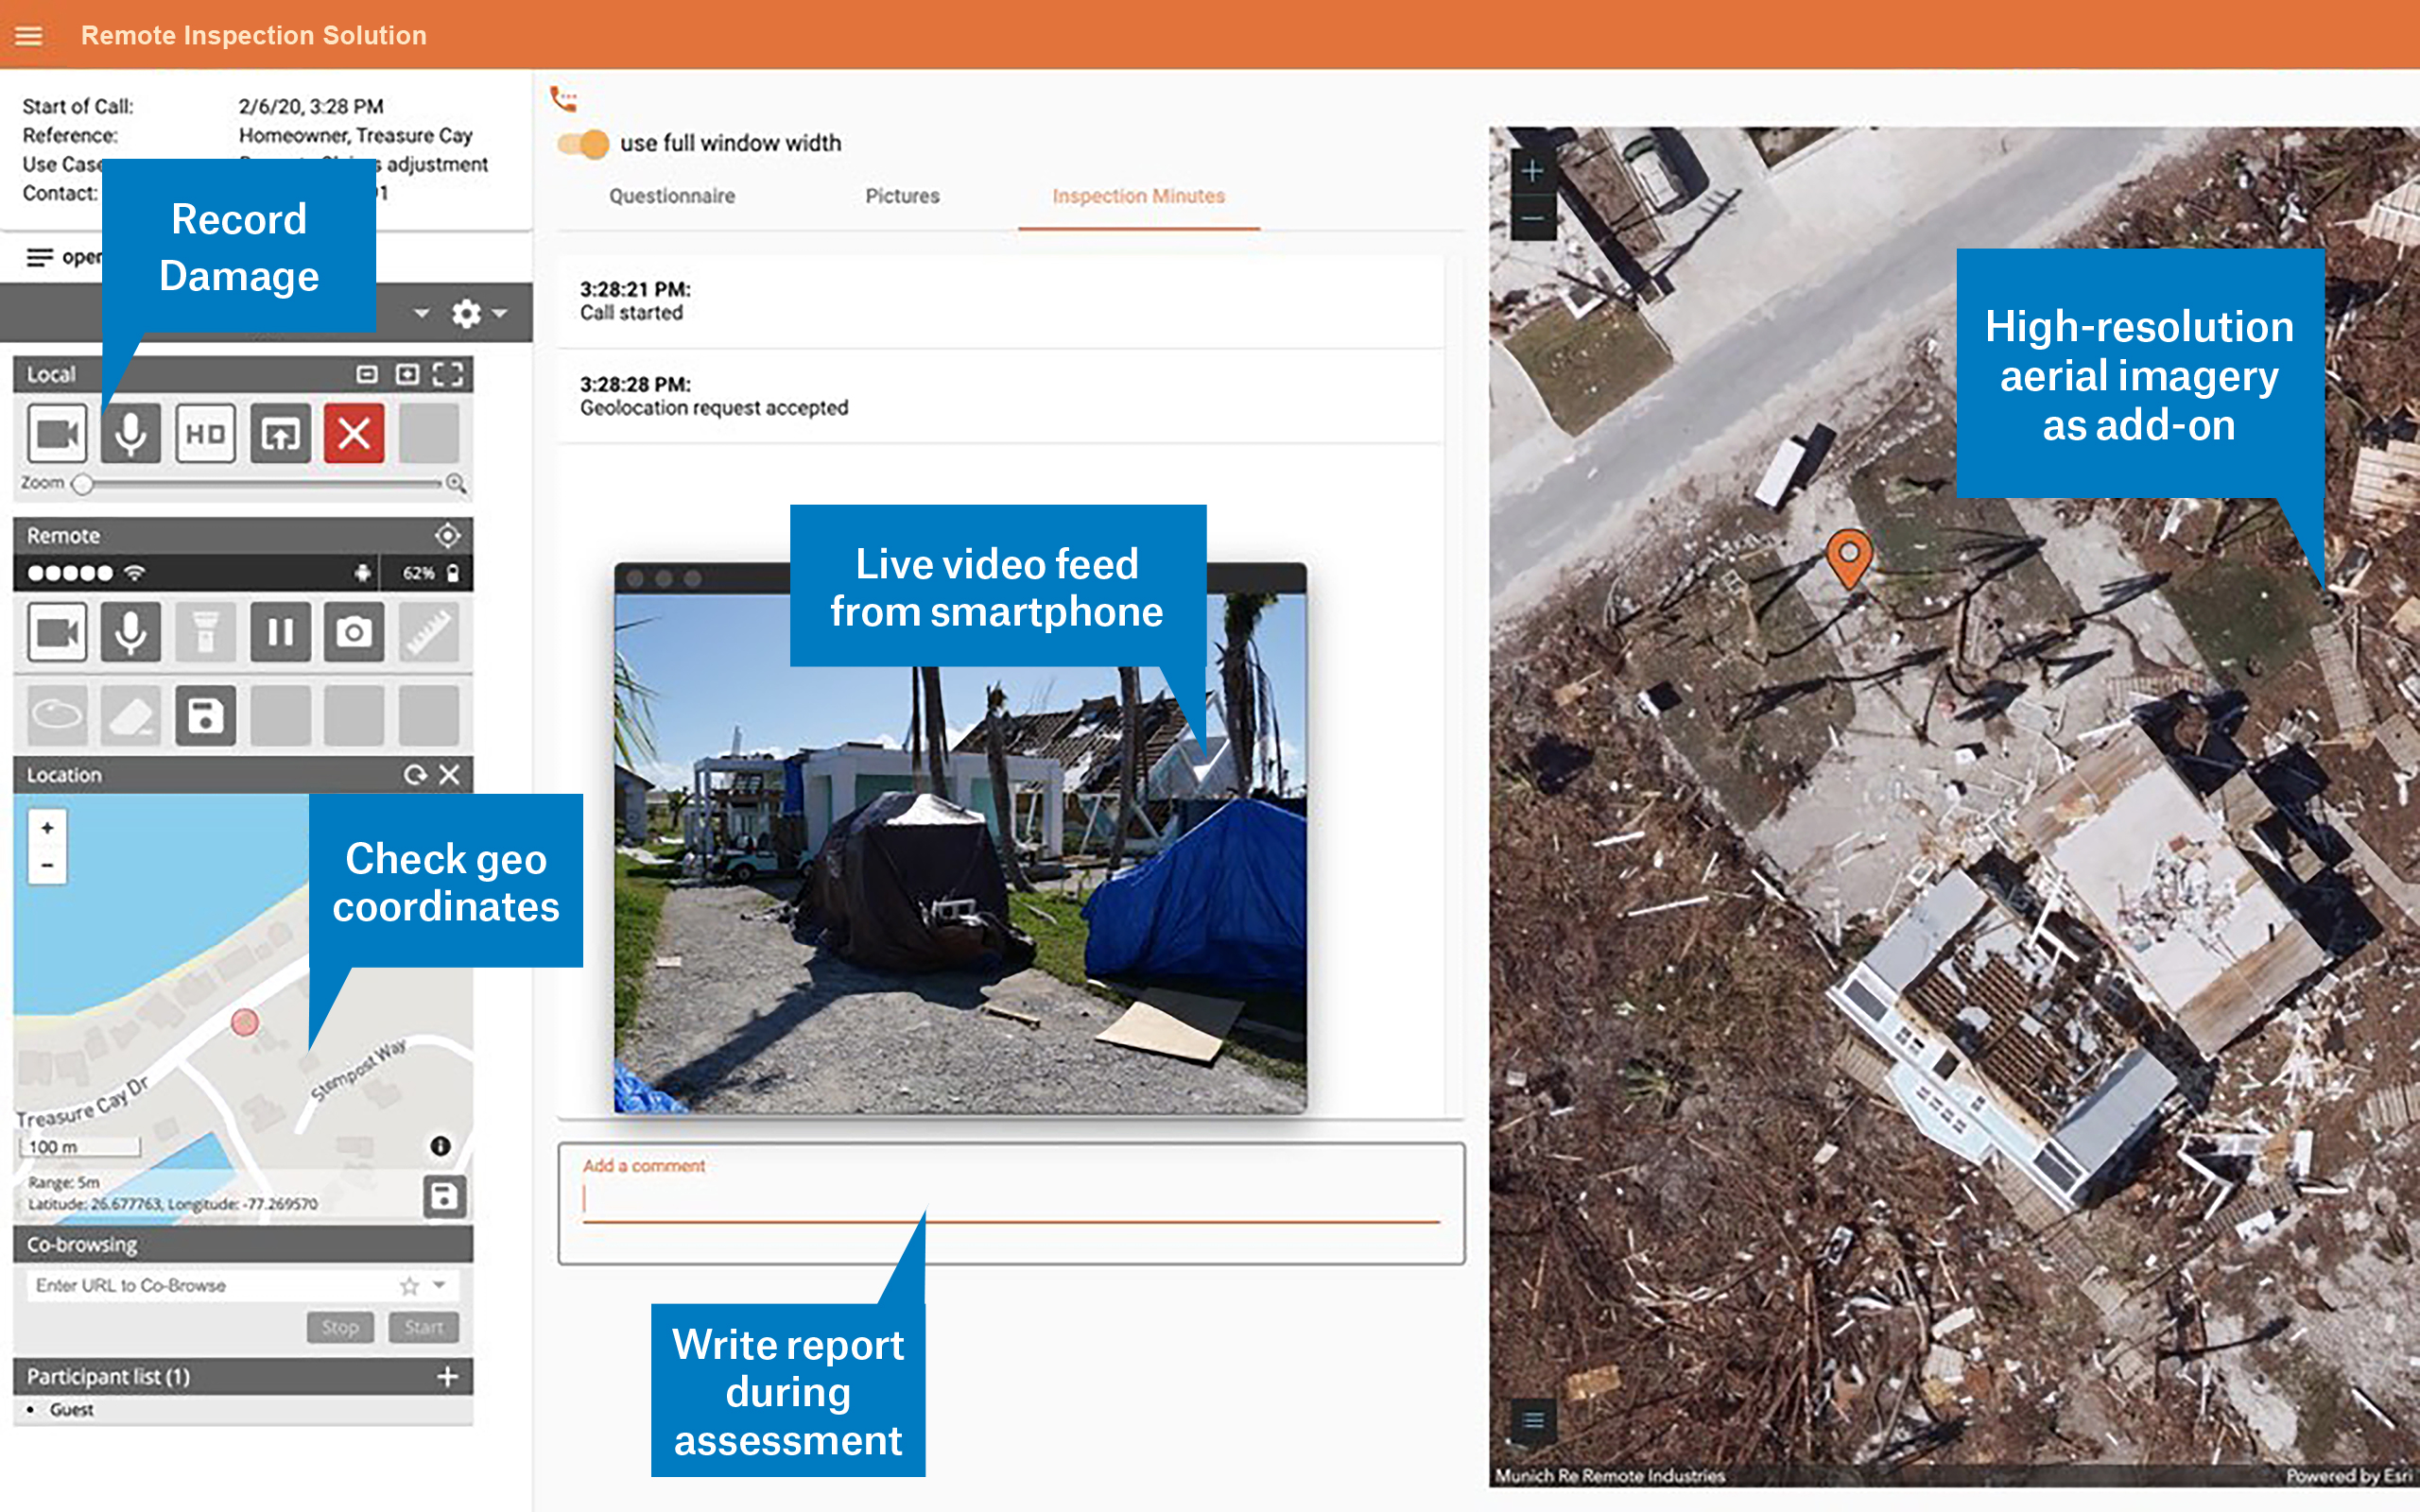Image resolution: width=2420 pixels, height=1512 pixels.
Task: Save the geolocation coordinates
Action: click(444, 1196)
